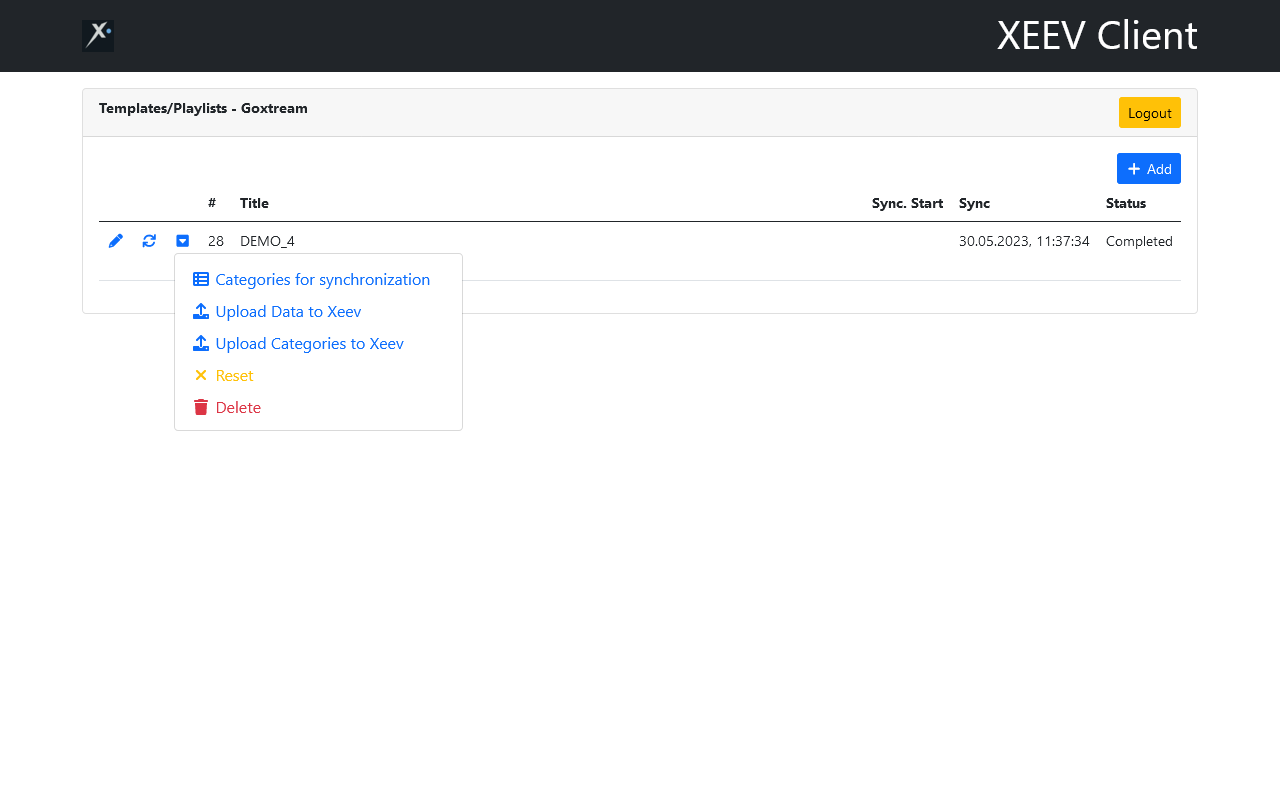Choose Upload Categories to Xeev
1280x800 pixels.
coord(309,344)
